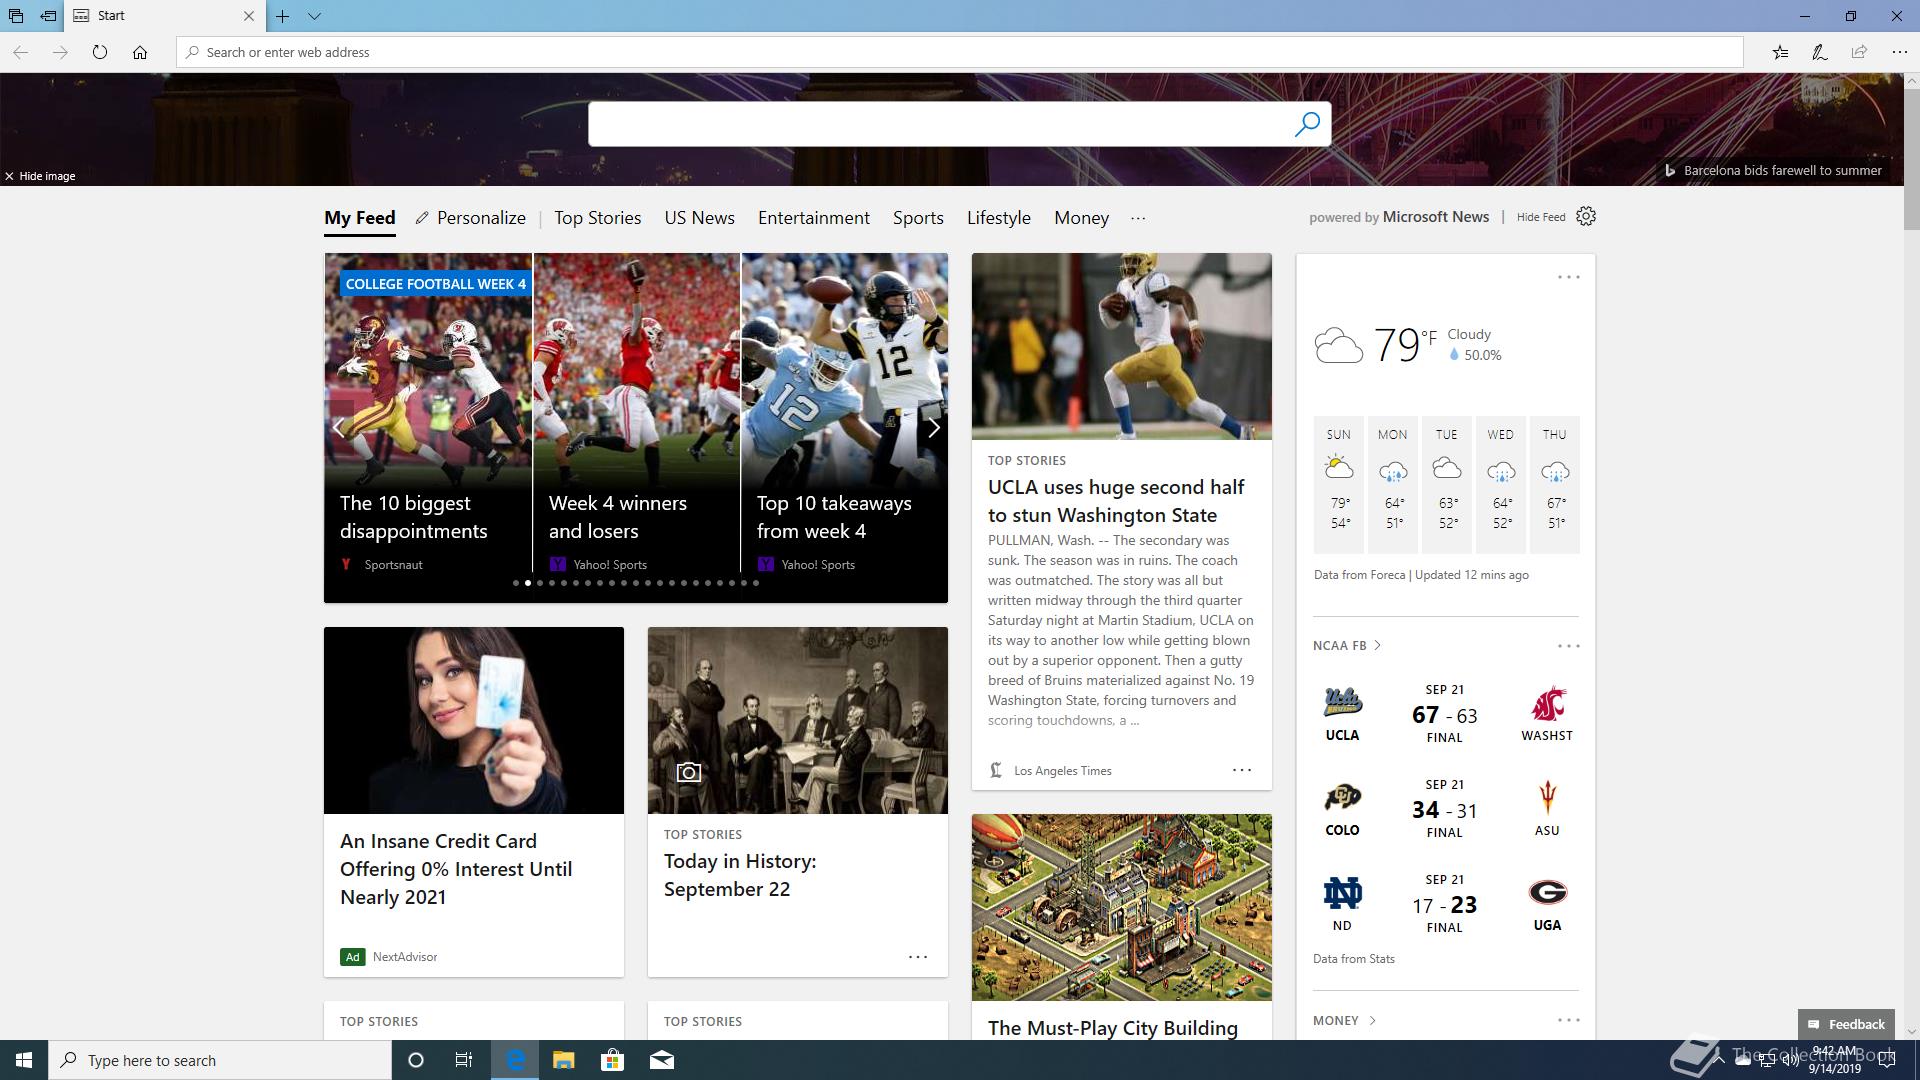The width and height of the screenshot is (1920, 1080).
Task: Open feed settings gear
Action: coord(1586,216)
